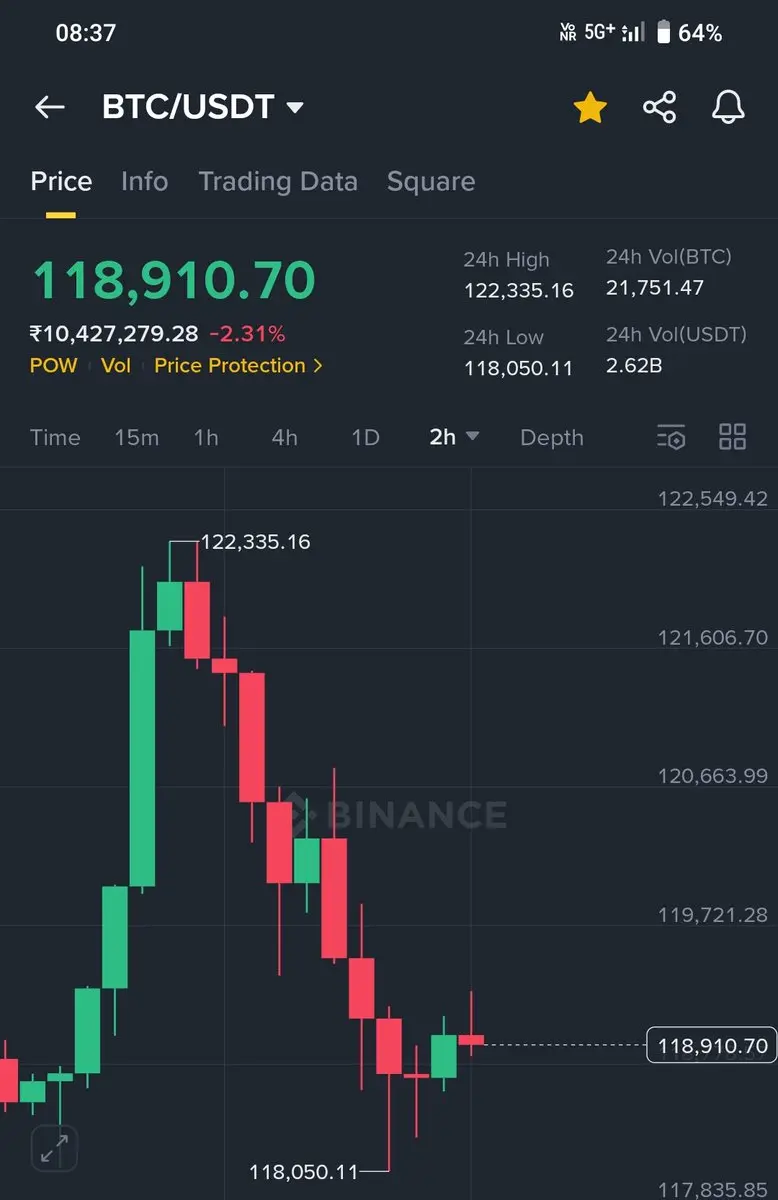The height and width of the screenshot is (1200, 778).
Task: Select the tallest green candlestick
Action: (143, 758)
